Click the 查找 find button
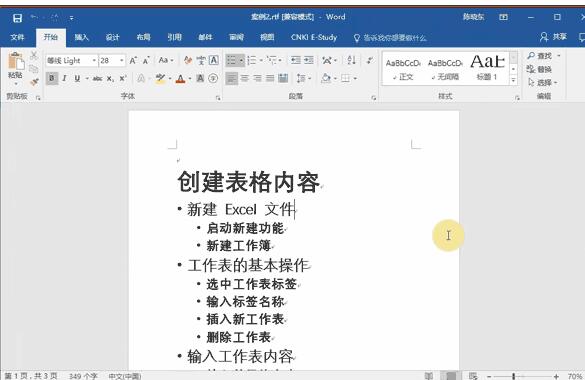The height and width of the screenshot is (380, 585). click(x=539, y=56)
